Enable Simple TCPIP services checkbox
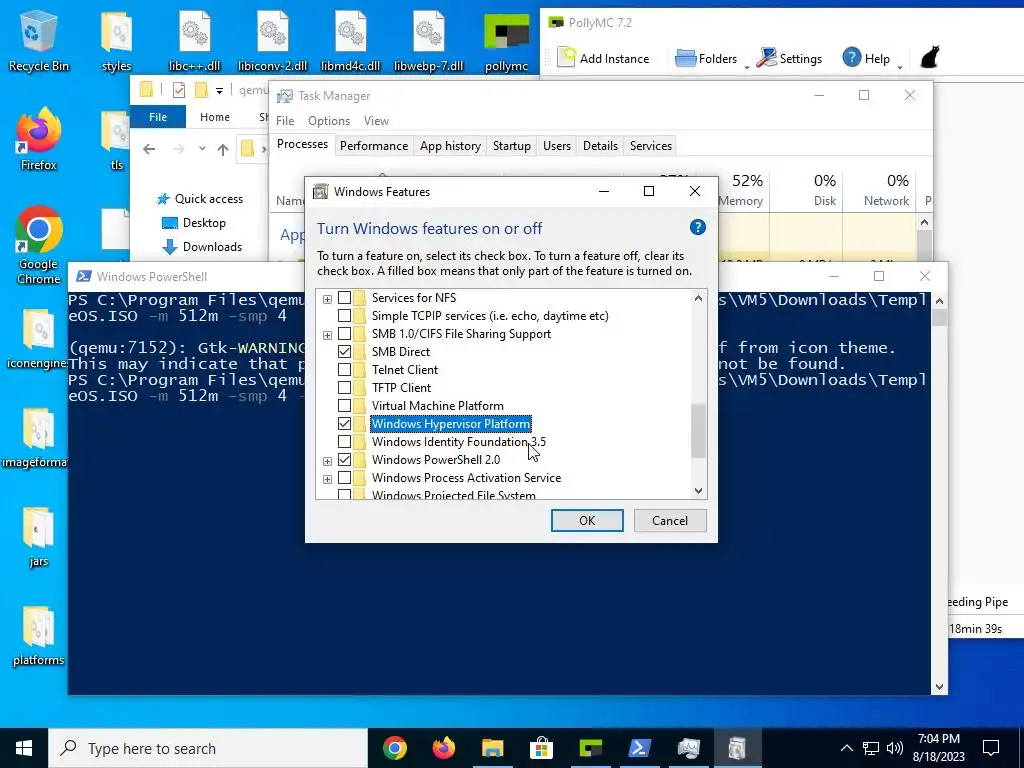The height and width of the screenshot is (768, 1024). click(344, 315)
